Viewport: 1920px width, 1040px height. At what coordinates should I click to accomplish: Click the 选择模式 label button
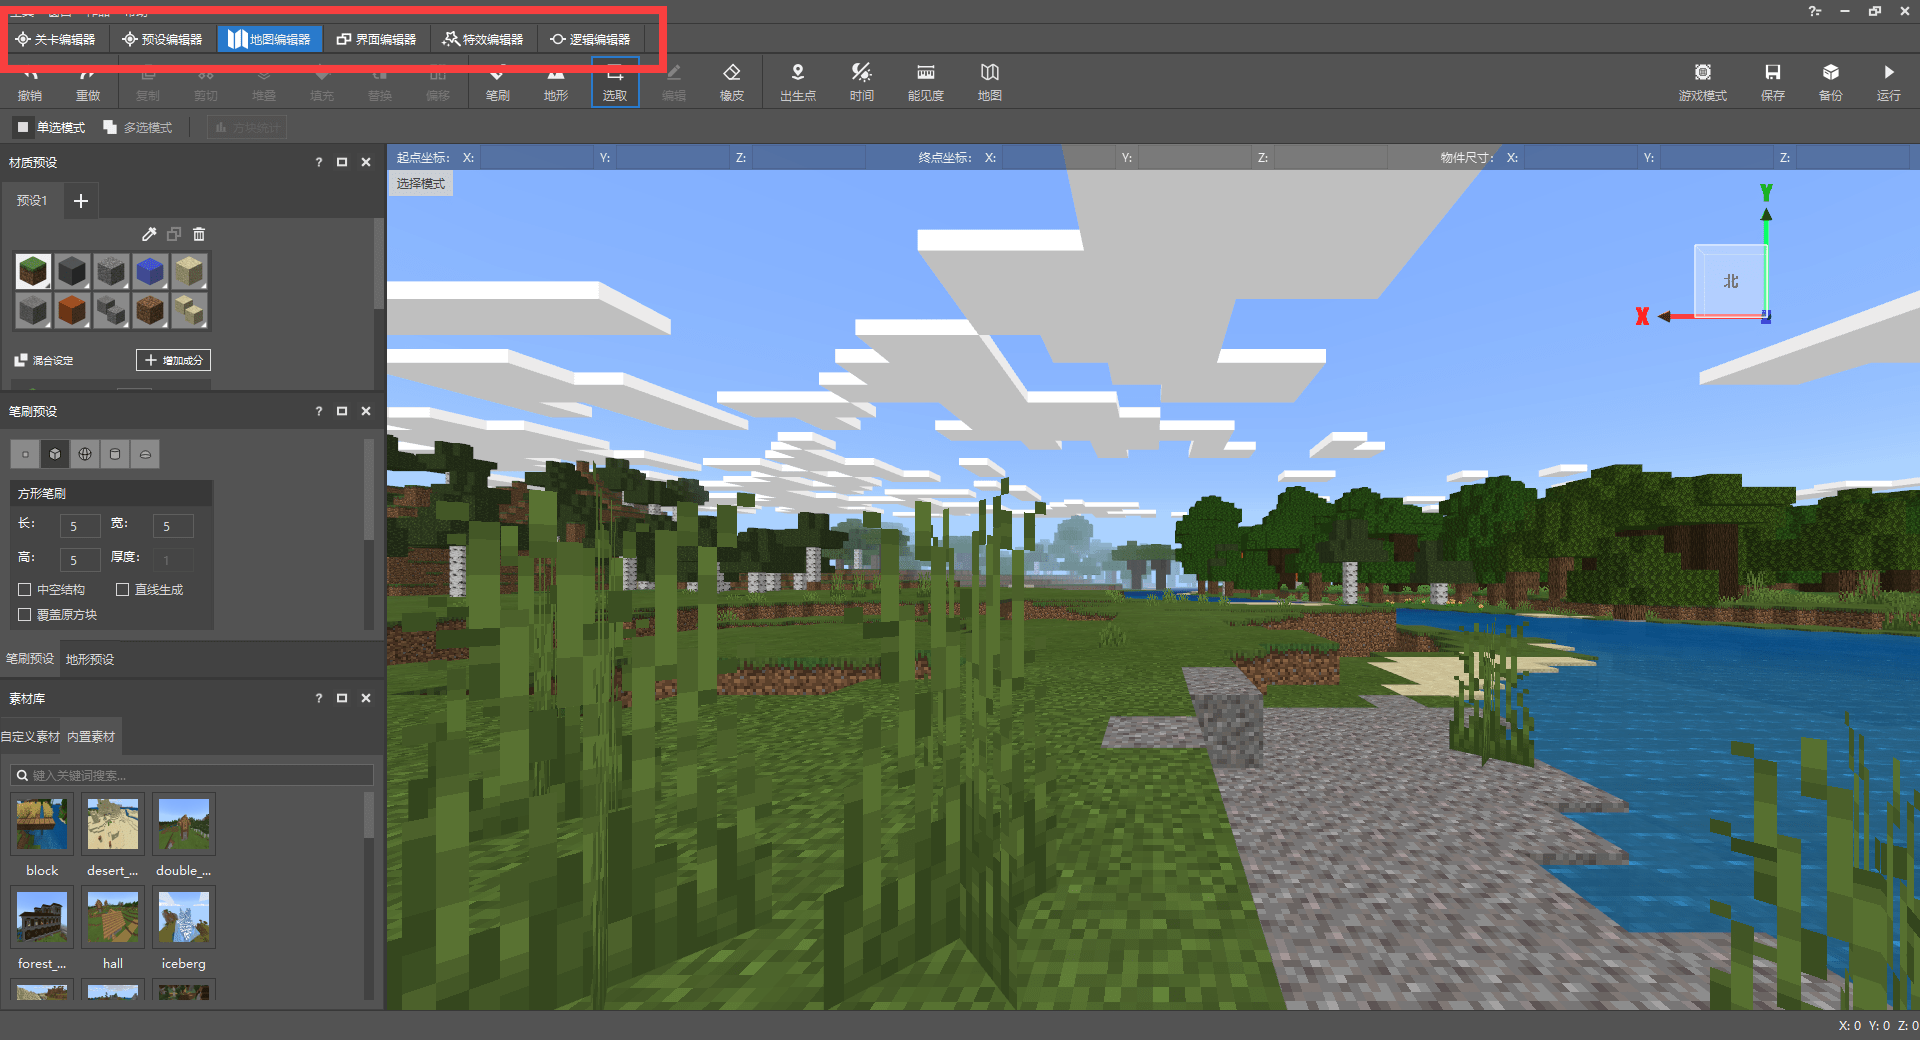pyautogui.click(x=421, y=184)
